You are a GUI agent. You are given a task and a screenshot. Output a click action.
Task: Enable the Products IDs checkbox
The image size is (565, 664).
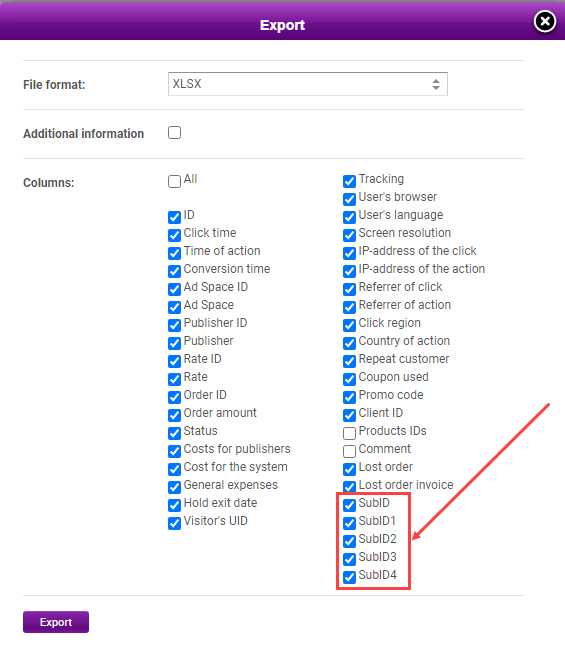coord(349,433)
